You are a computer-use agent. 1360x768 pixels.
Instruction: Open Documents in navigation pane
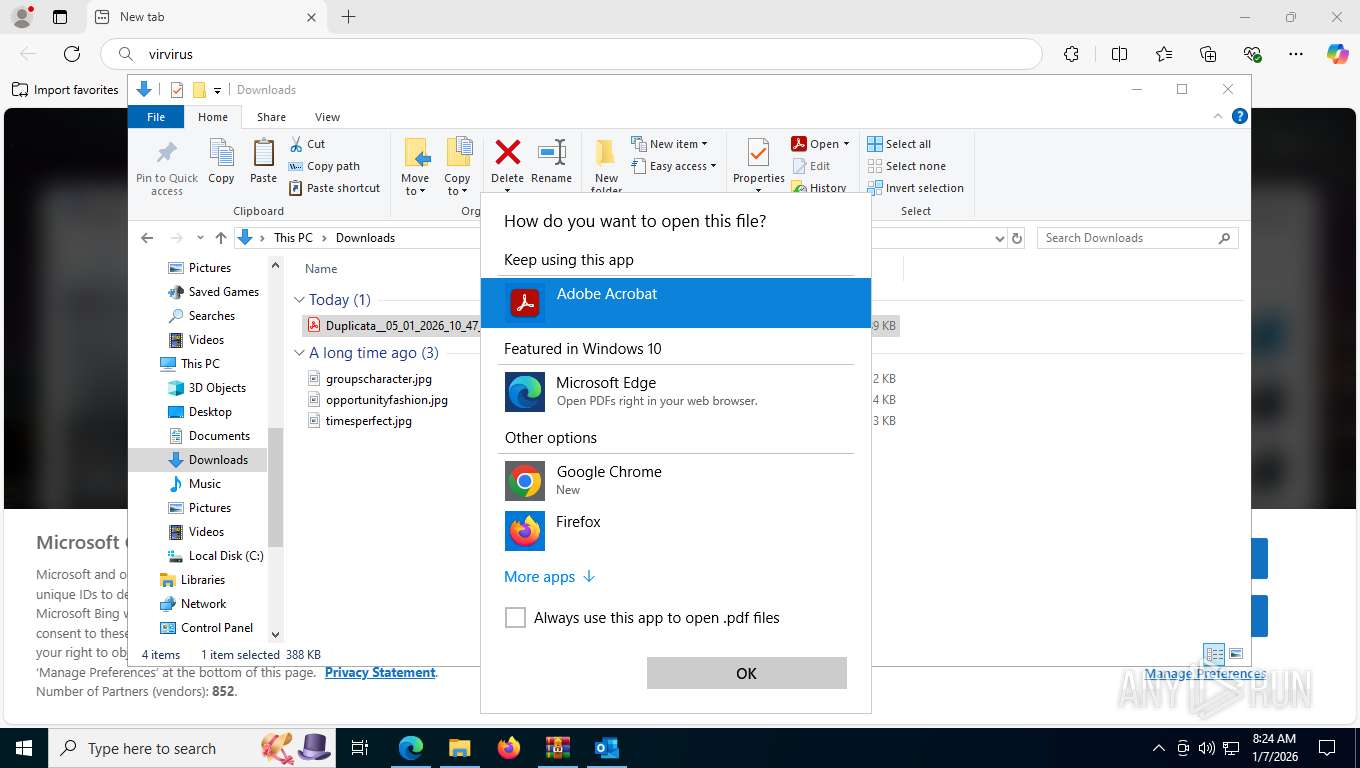[x=208, y=436]
